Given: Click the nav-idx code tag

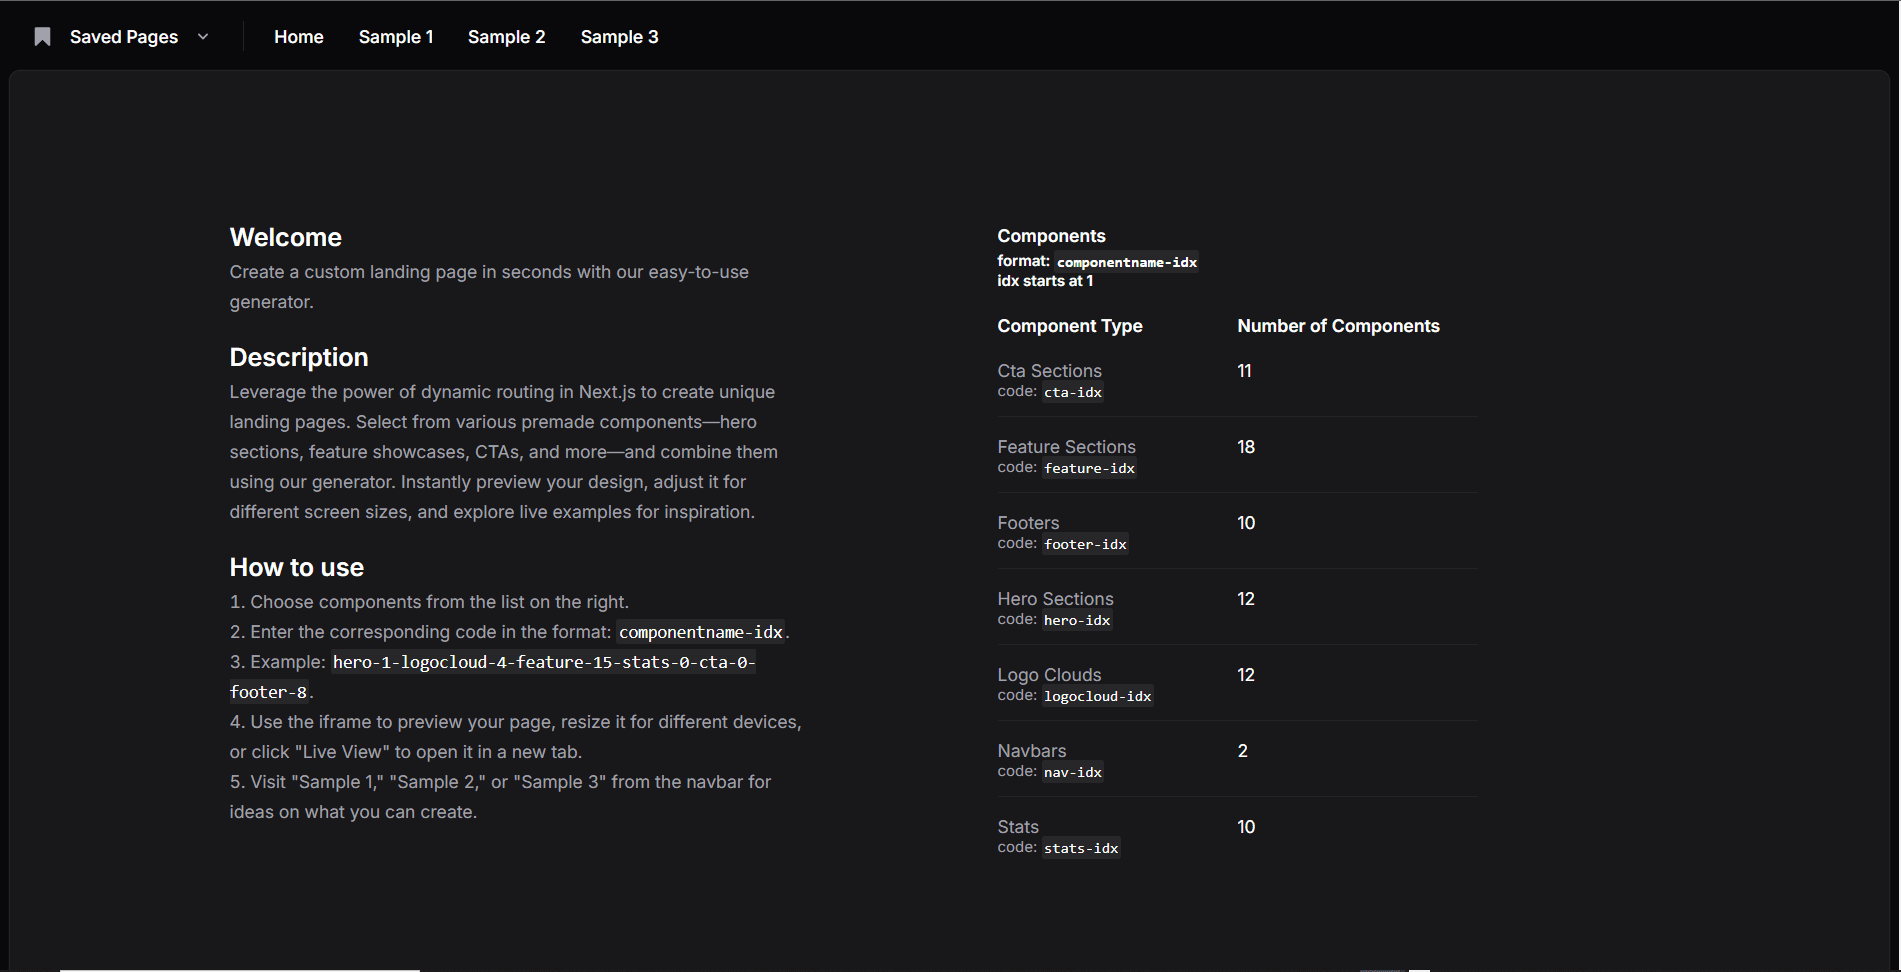Looking at the screenshot, I should (x=1073, y=772).
